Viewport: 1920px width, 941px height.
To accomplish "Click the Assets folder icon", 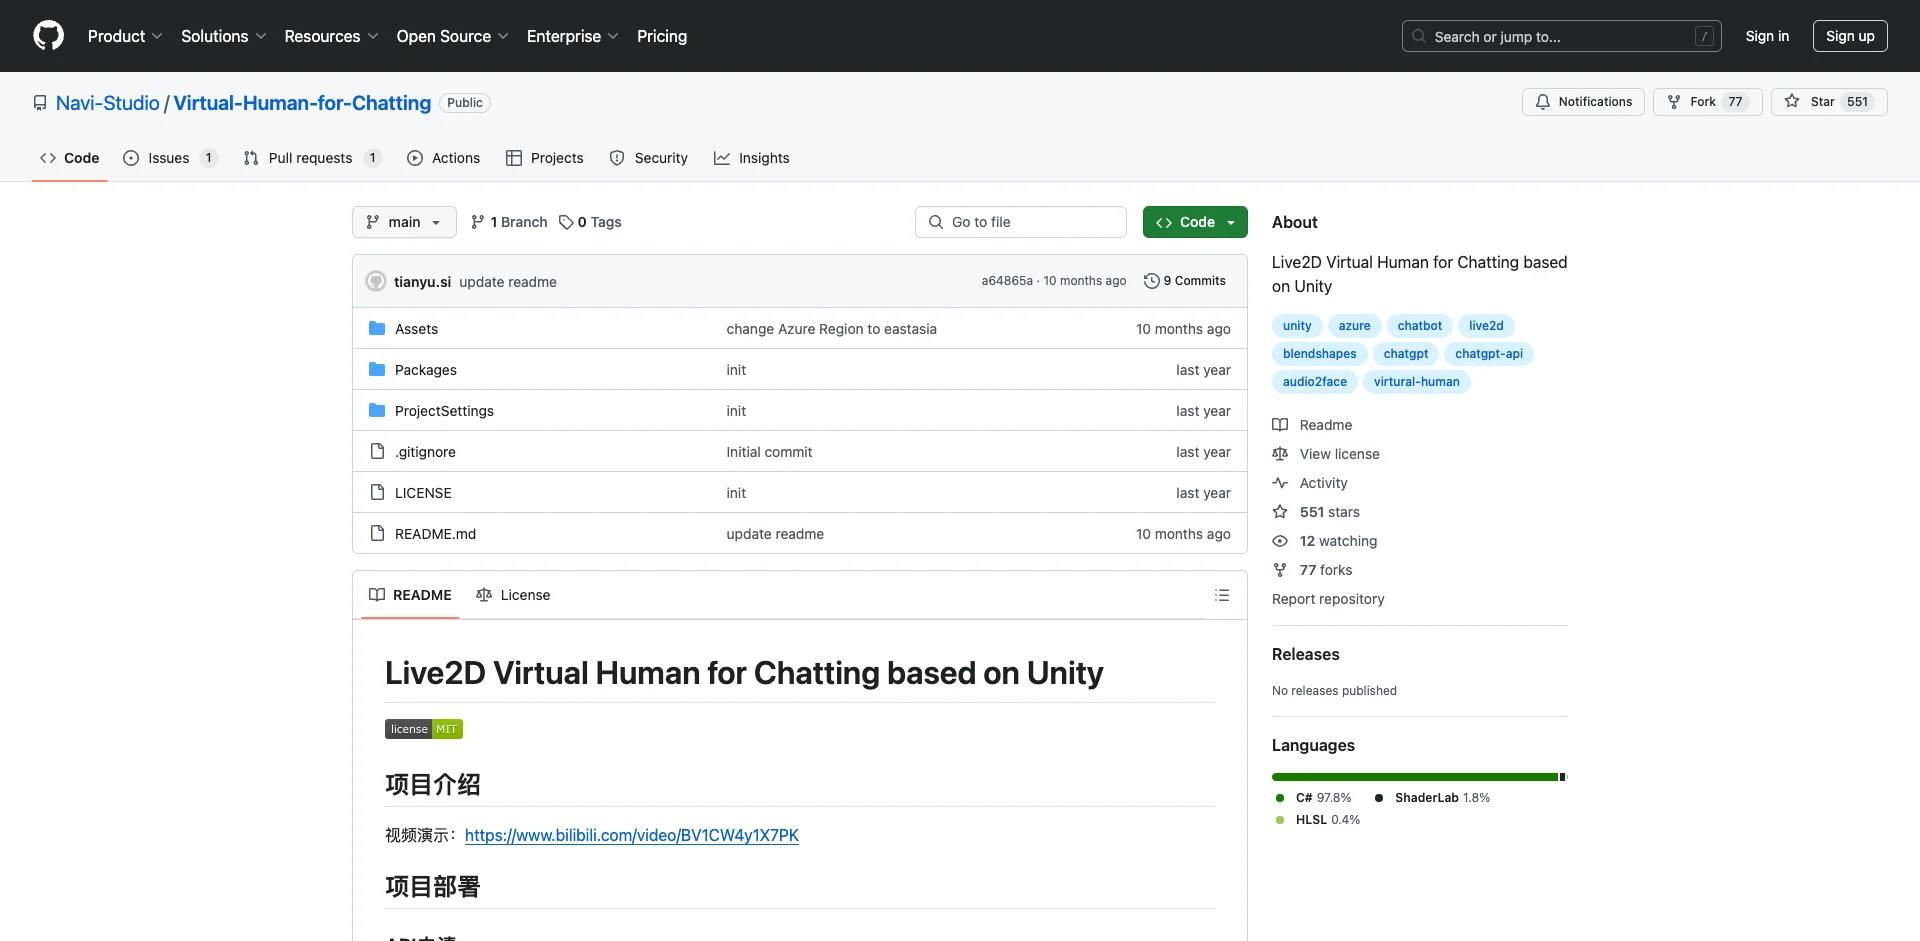I will (377, 329).
